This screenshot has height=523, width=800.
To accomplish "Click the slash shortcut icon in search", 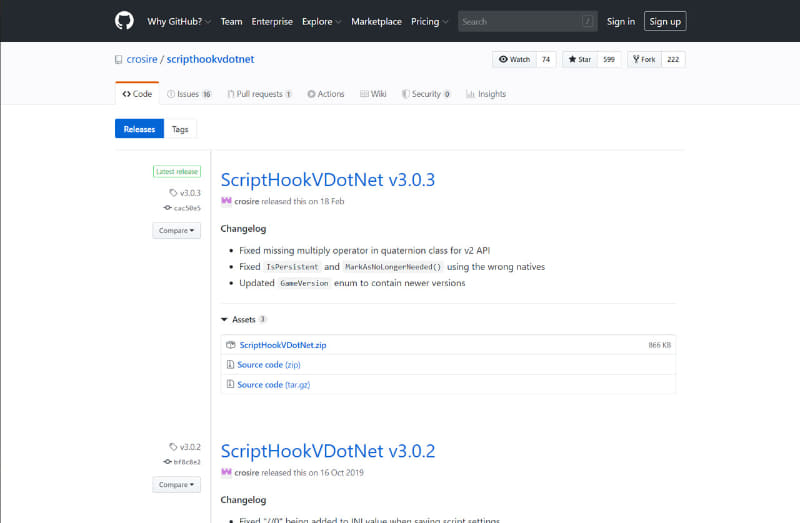I will point(587,21).
